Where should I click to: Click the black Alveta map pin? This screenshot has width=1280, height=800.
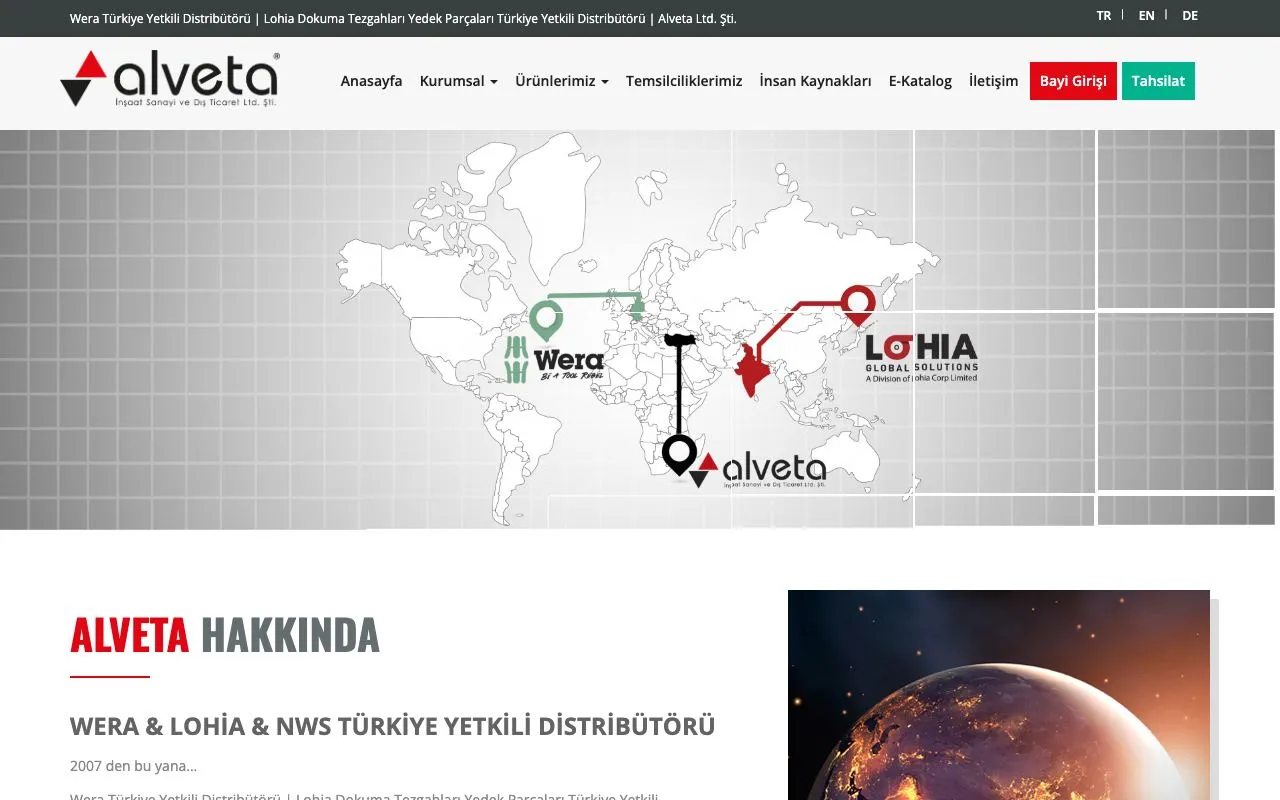[x=679, y=455]
